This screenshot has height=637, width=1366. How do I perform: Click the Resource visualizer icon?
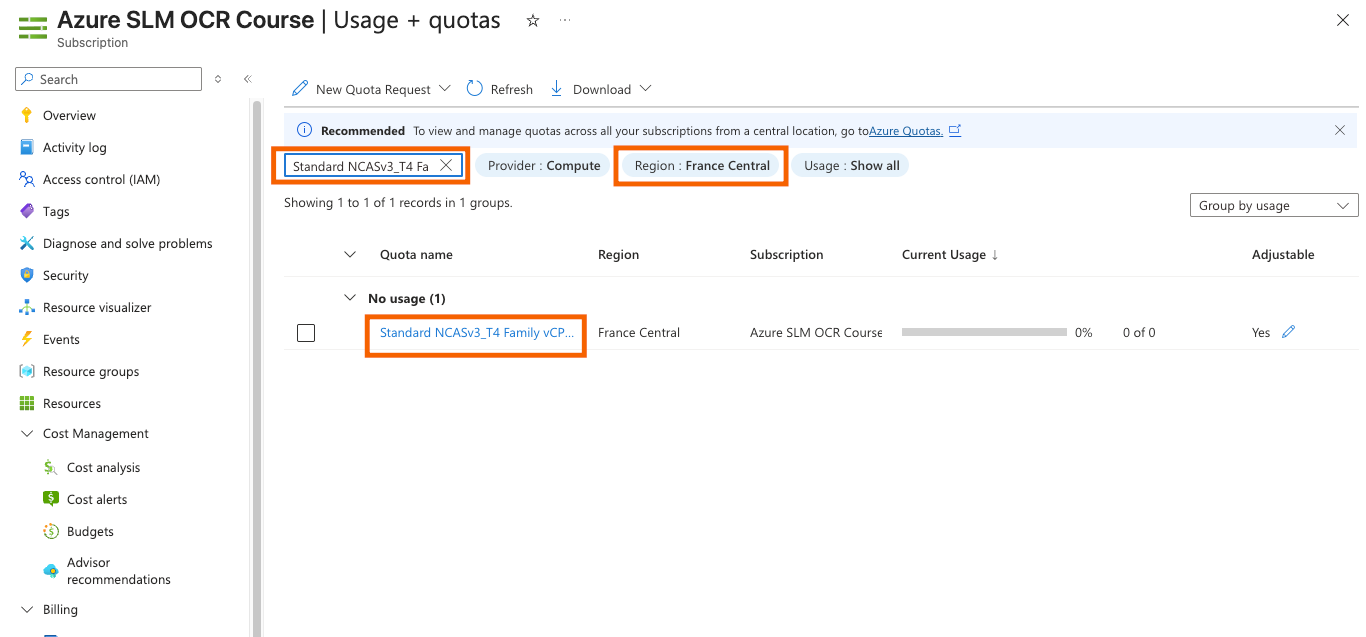27,307
